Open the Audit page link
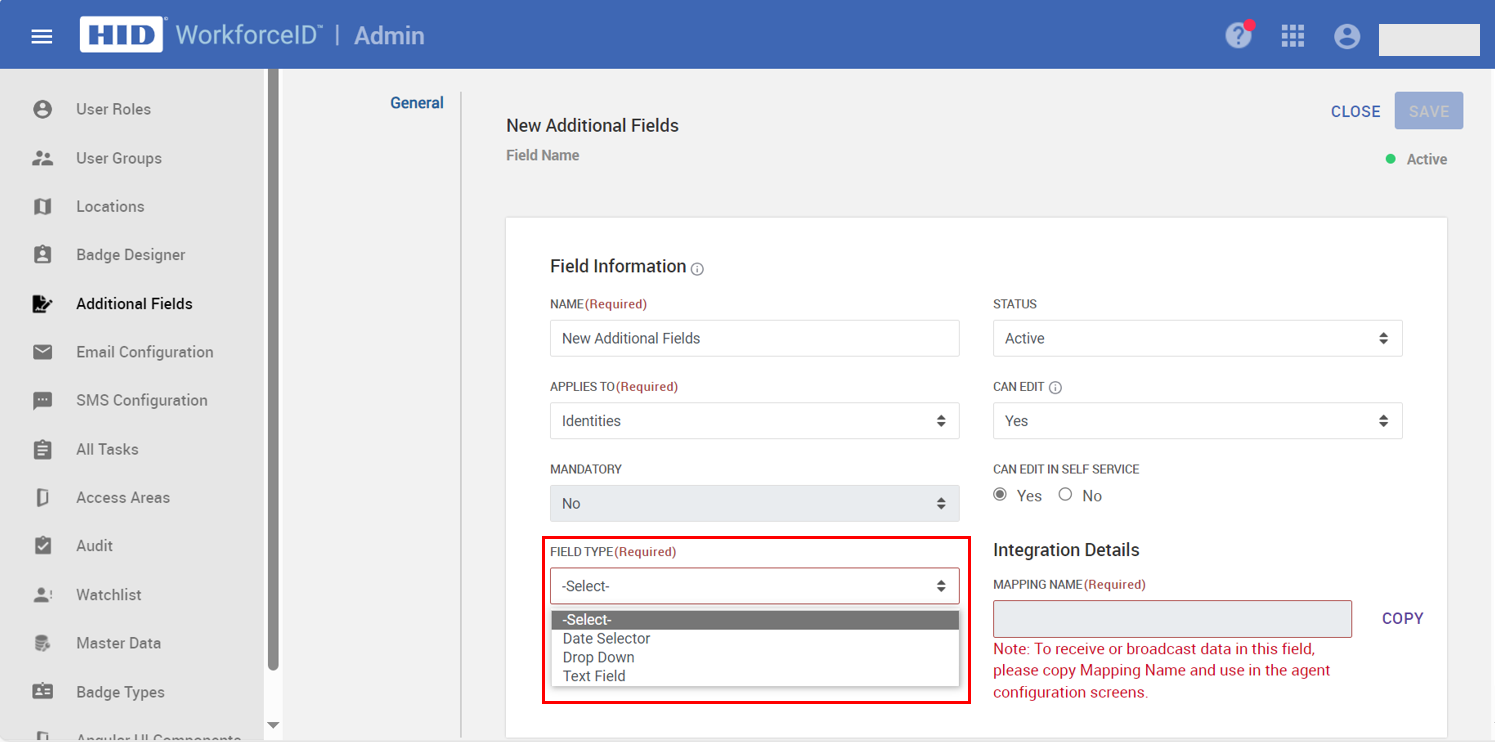The width and height of the screenshot is (1495, 742). coord(95,546)
